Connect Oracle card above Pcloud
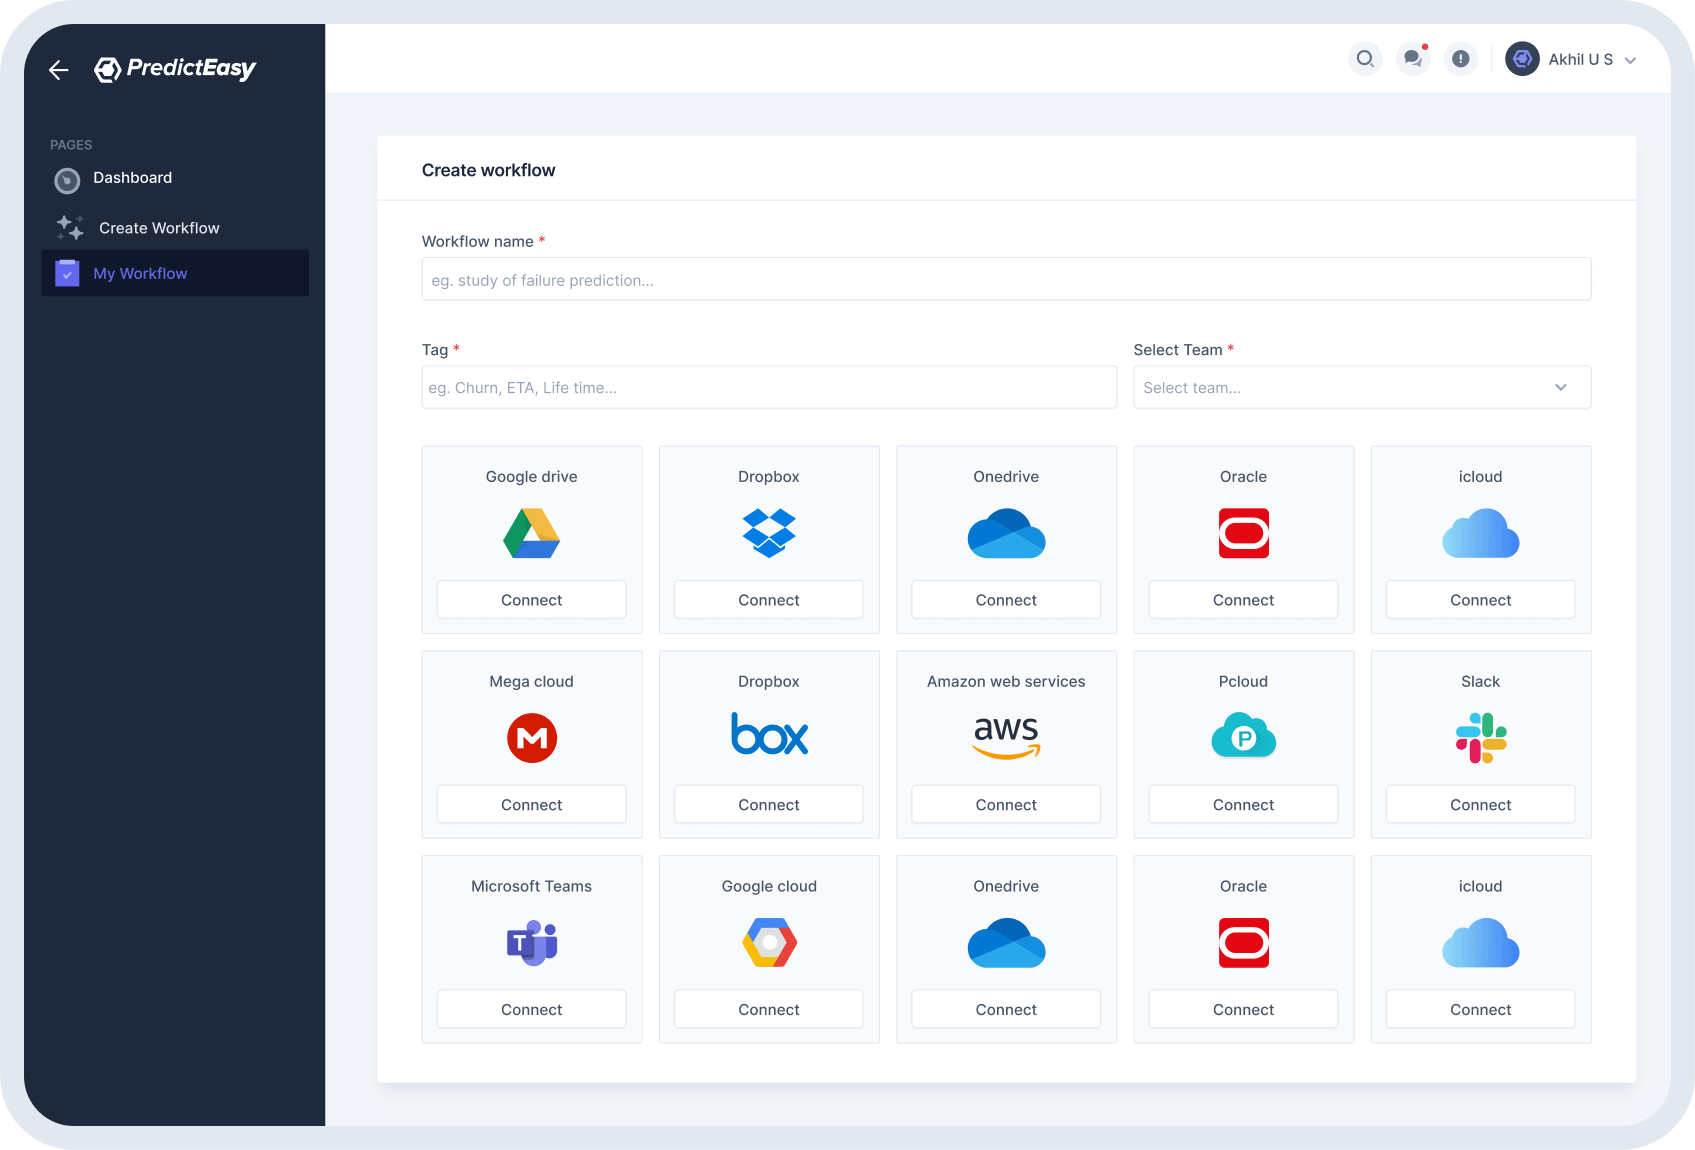The width and height of the screenshot is (1695, 1150). 1243,600
